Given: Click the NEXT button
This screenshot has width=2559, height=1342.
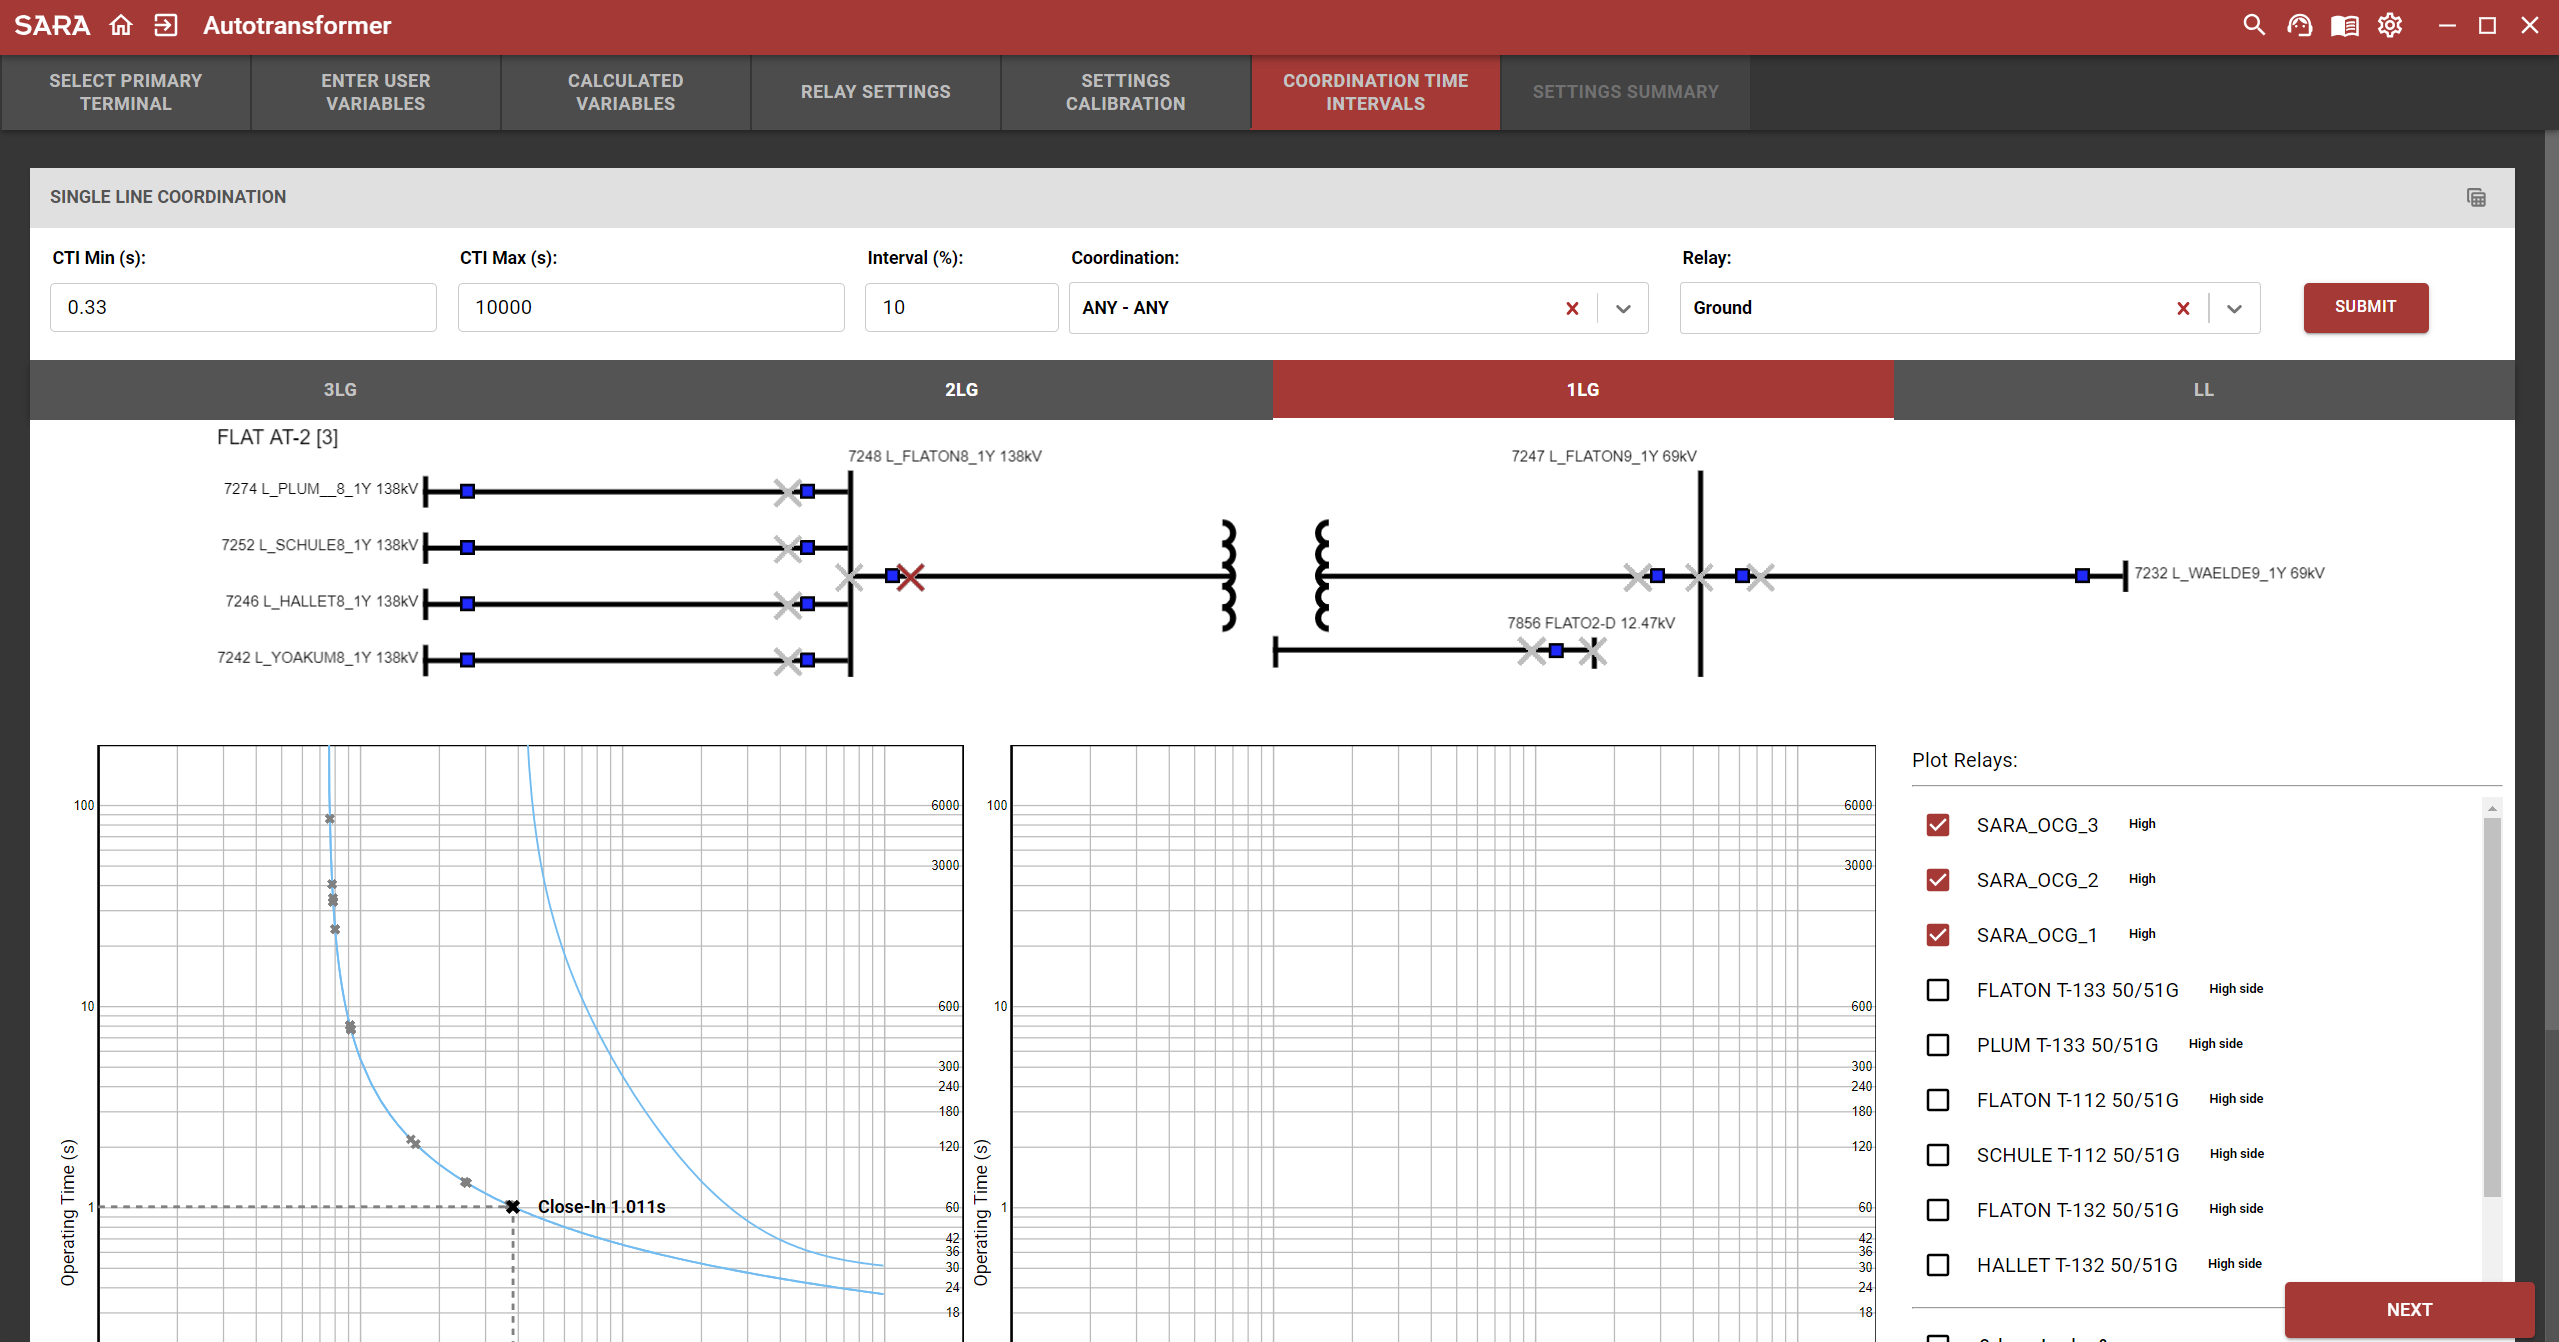Looking at the screenshot, I should click(x=2410, y=1310).
